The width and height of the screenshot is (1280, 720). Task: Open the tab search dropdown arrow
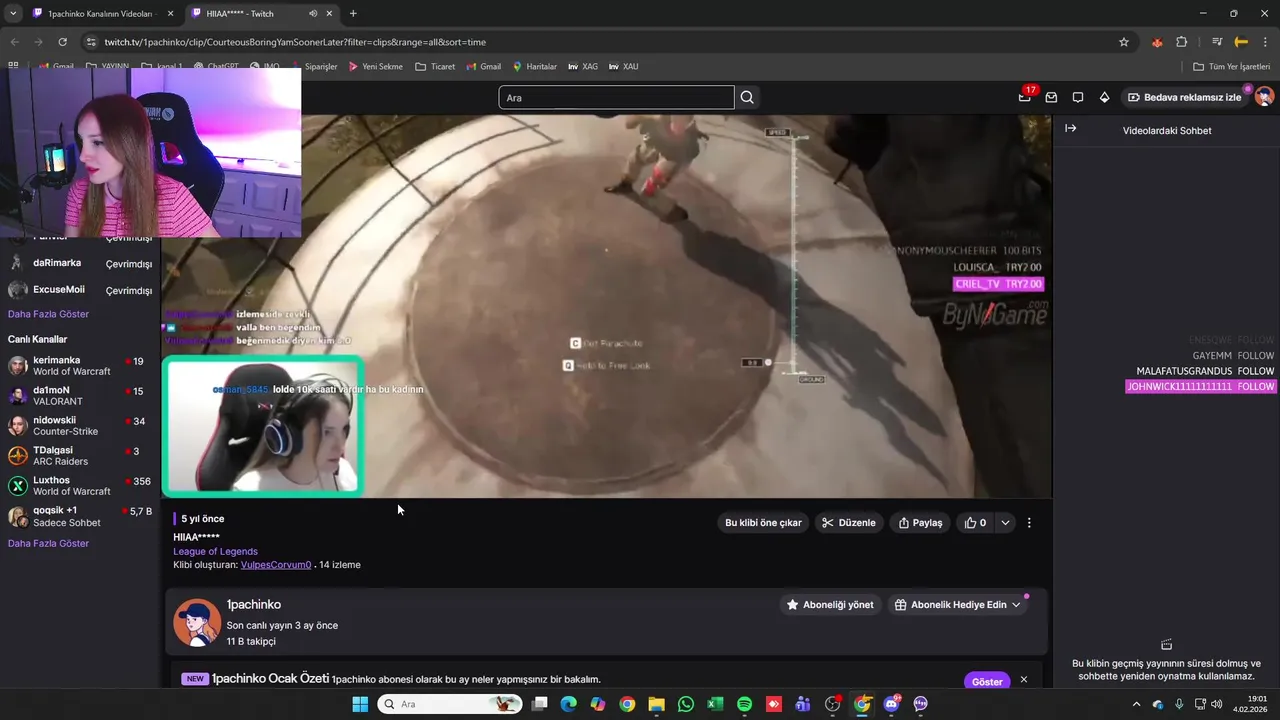pos(12,13)
